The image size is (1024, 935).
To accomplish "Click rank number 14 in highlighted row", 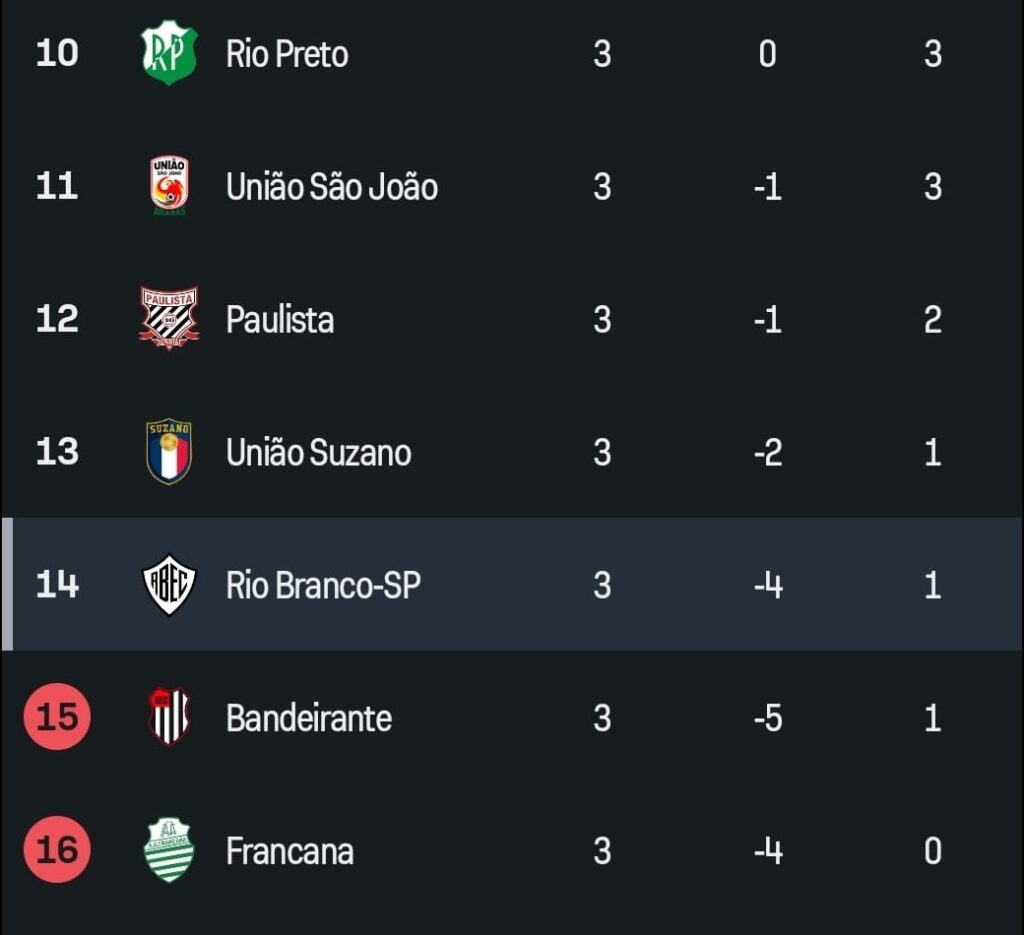I will click(x=57, y=585).
